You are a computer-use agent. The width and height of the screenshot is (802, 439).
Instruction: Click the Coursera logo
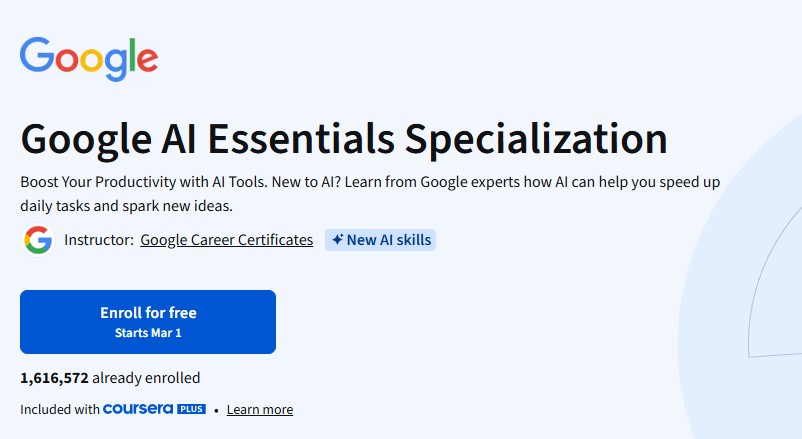click(138, 409)
